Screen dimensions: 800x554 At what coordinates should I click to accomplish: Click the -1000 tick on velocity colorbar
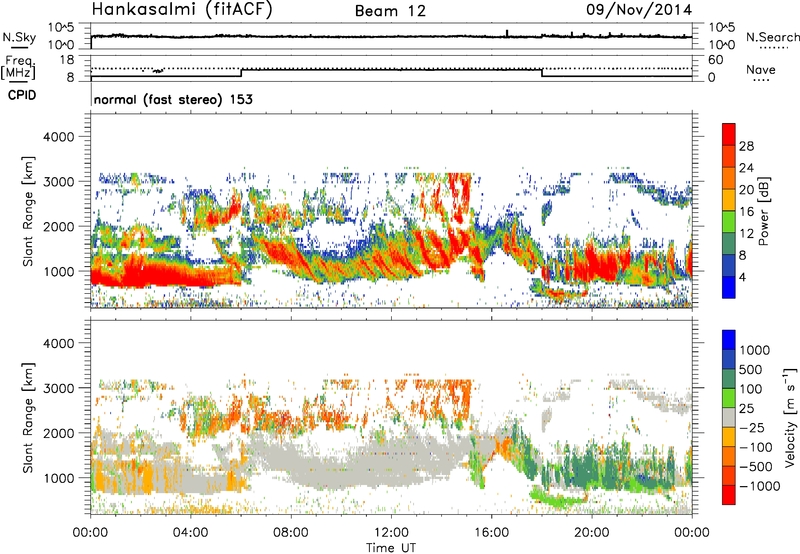click(x=760, y=486)
